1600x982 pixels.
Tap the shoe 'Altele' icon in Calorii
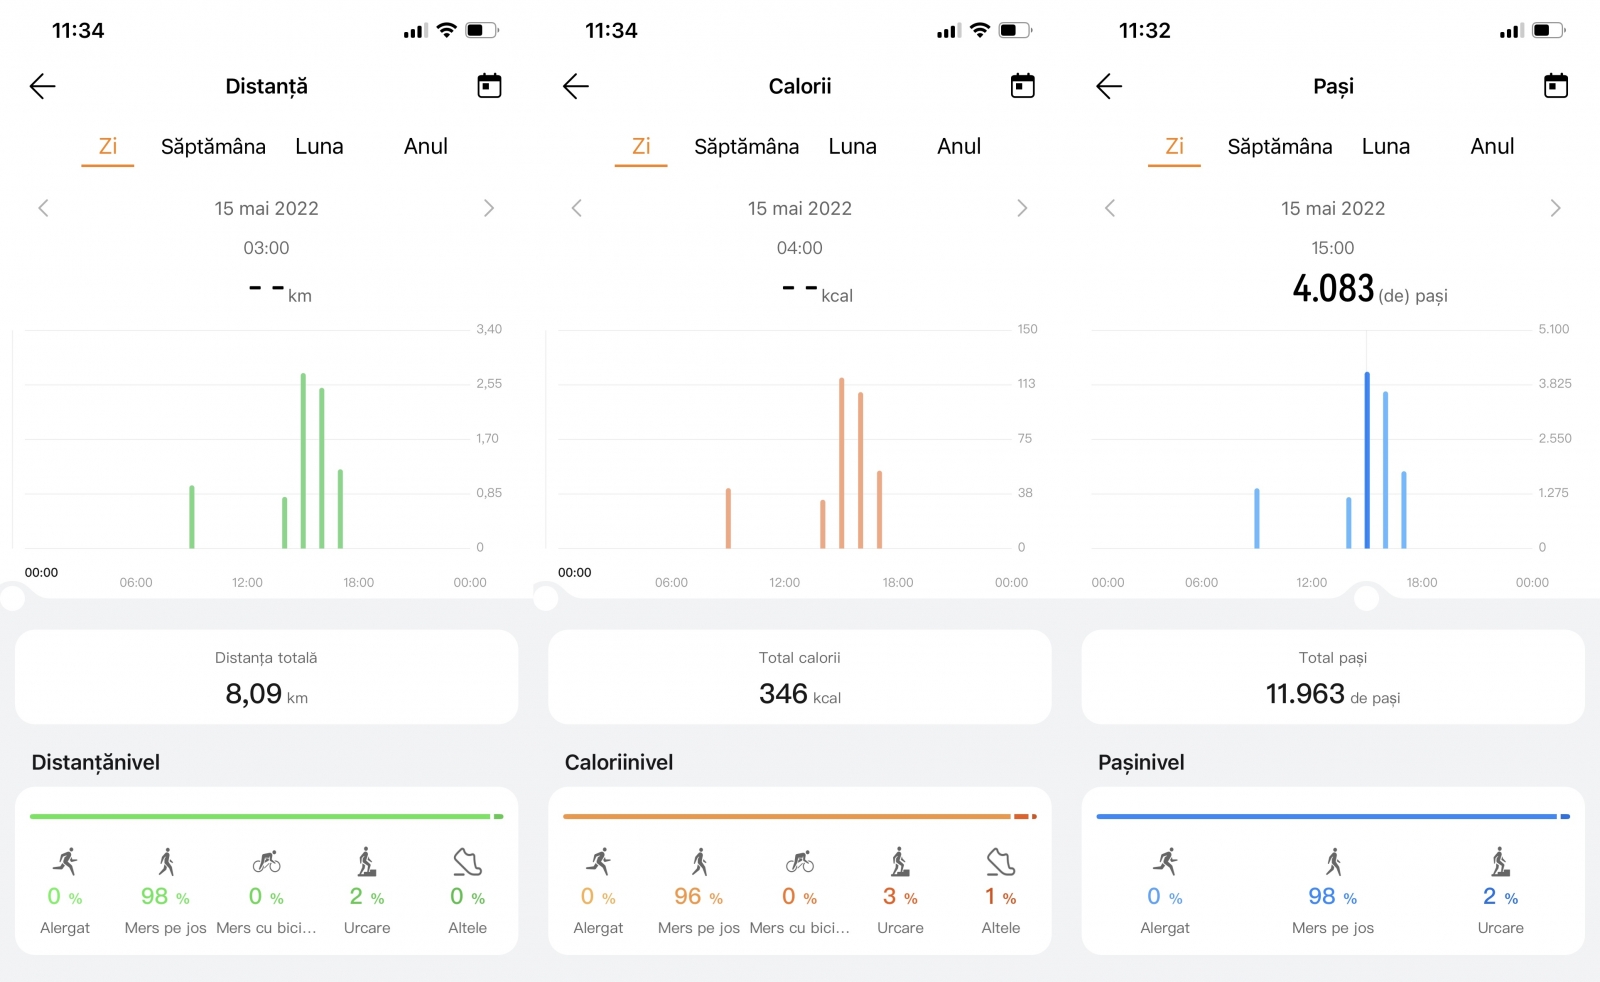pyautogui.click(x=1000, y=862)
